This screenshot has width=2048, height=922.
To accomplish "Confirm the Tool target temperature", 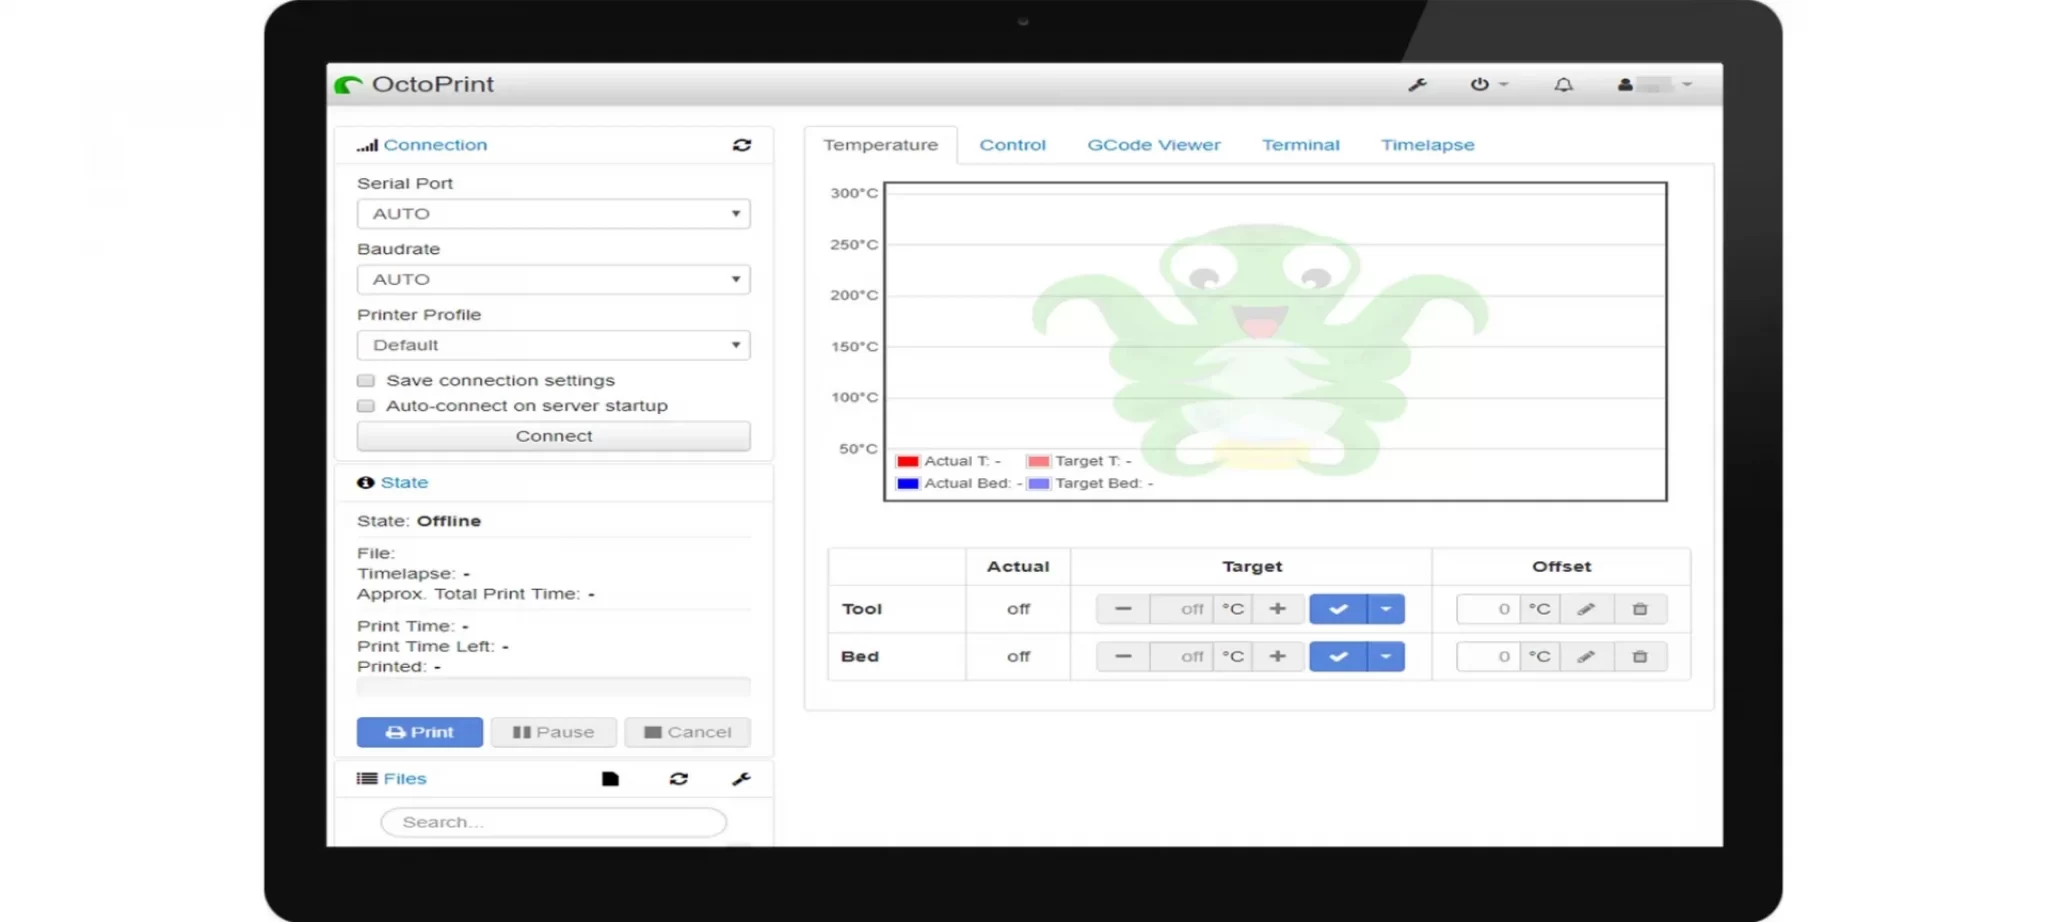I will click(1338, 609).
